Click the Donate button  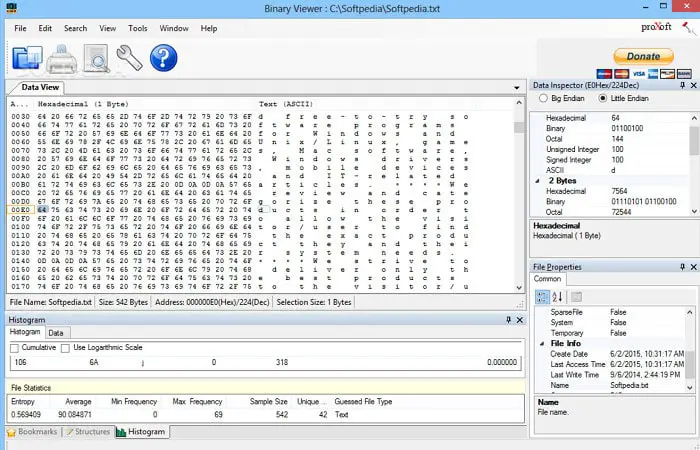[643, 56]
